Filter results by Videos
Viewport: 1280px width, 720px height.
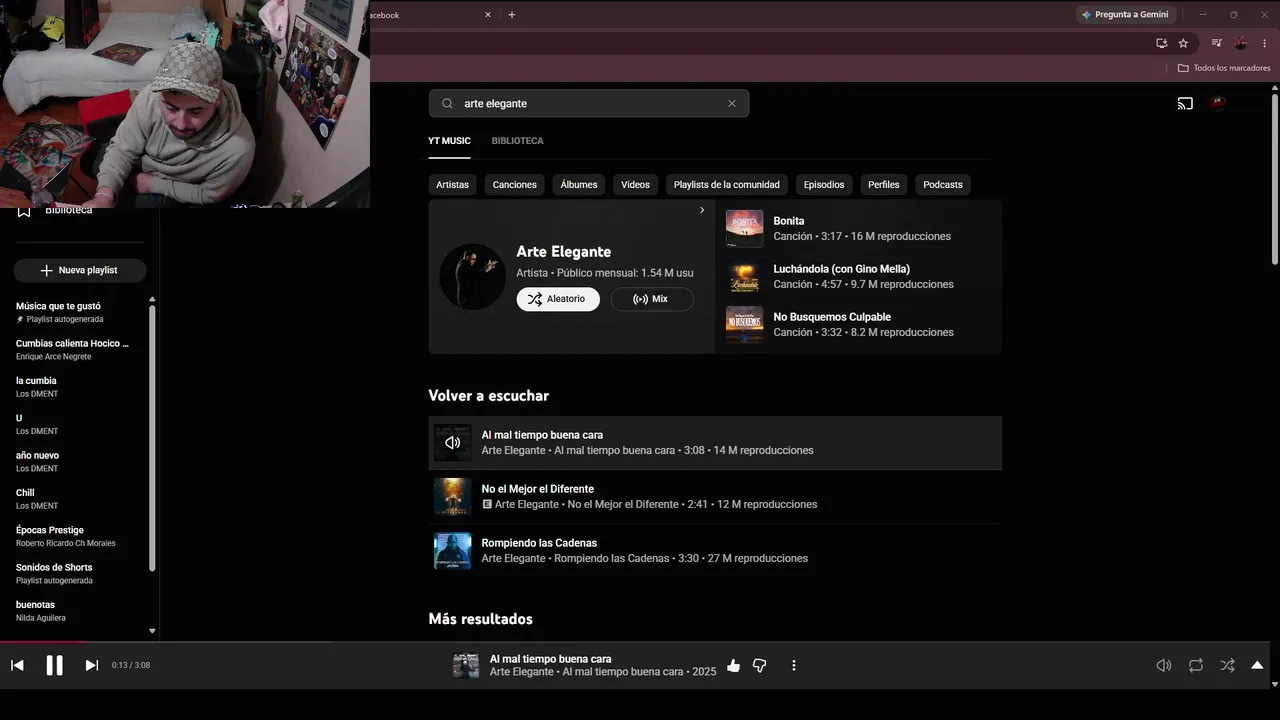tap(635, 185)
